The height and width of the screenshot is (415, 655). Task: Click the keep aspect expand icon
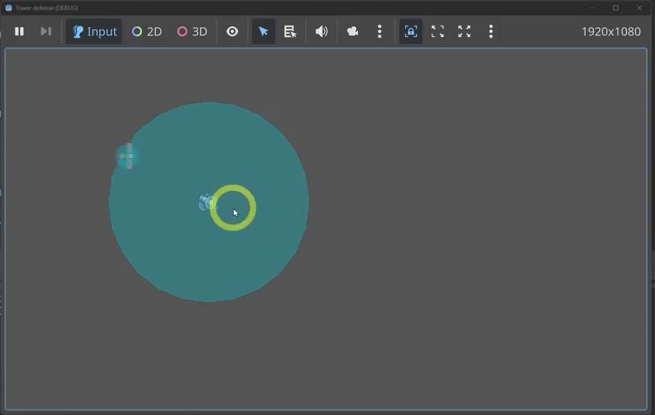437,31
